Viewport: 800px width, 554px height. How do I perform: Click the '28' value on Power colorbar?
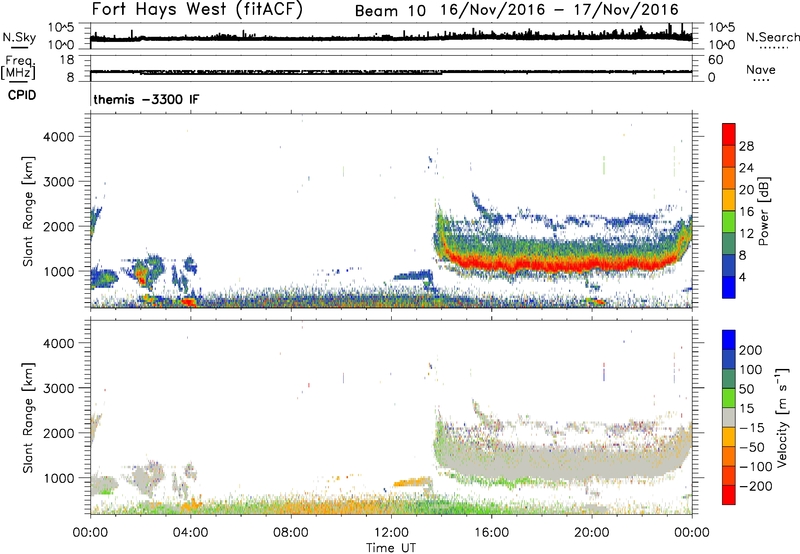746,146
